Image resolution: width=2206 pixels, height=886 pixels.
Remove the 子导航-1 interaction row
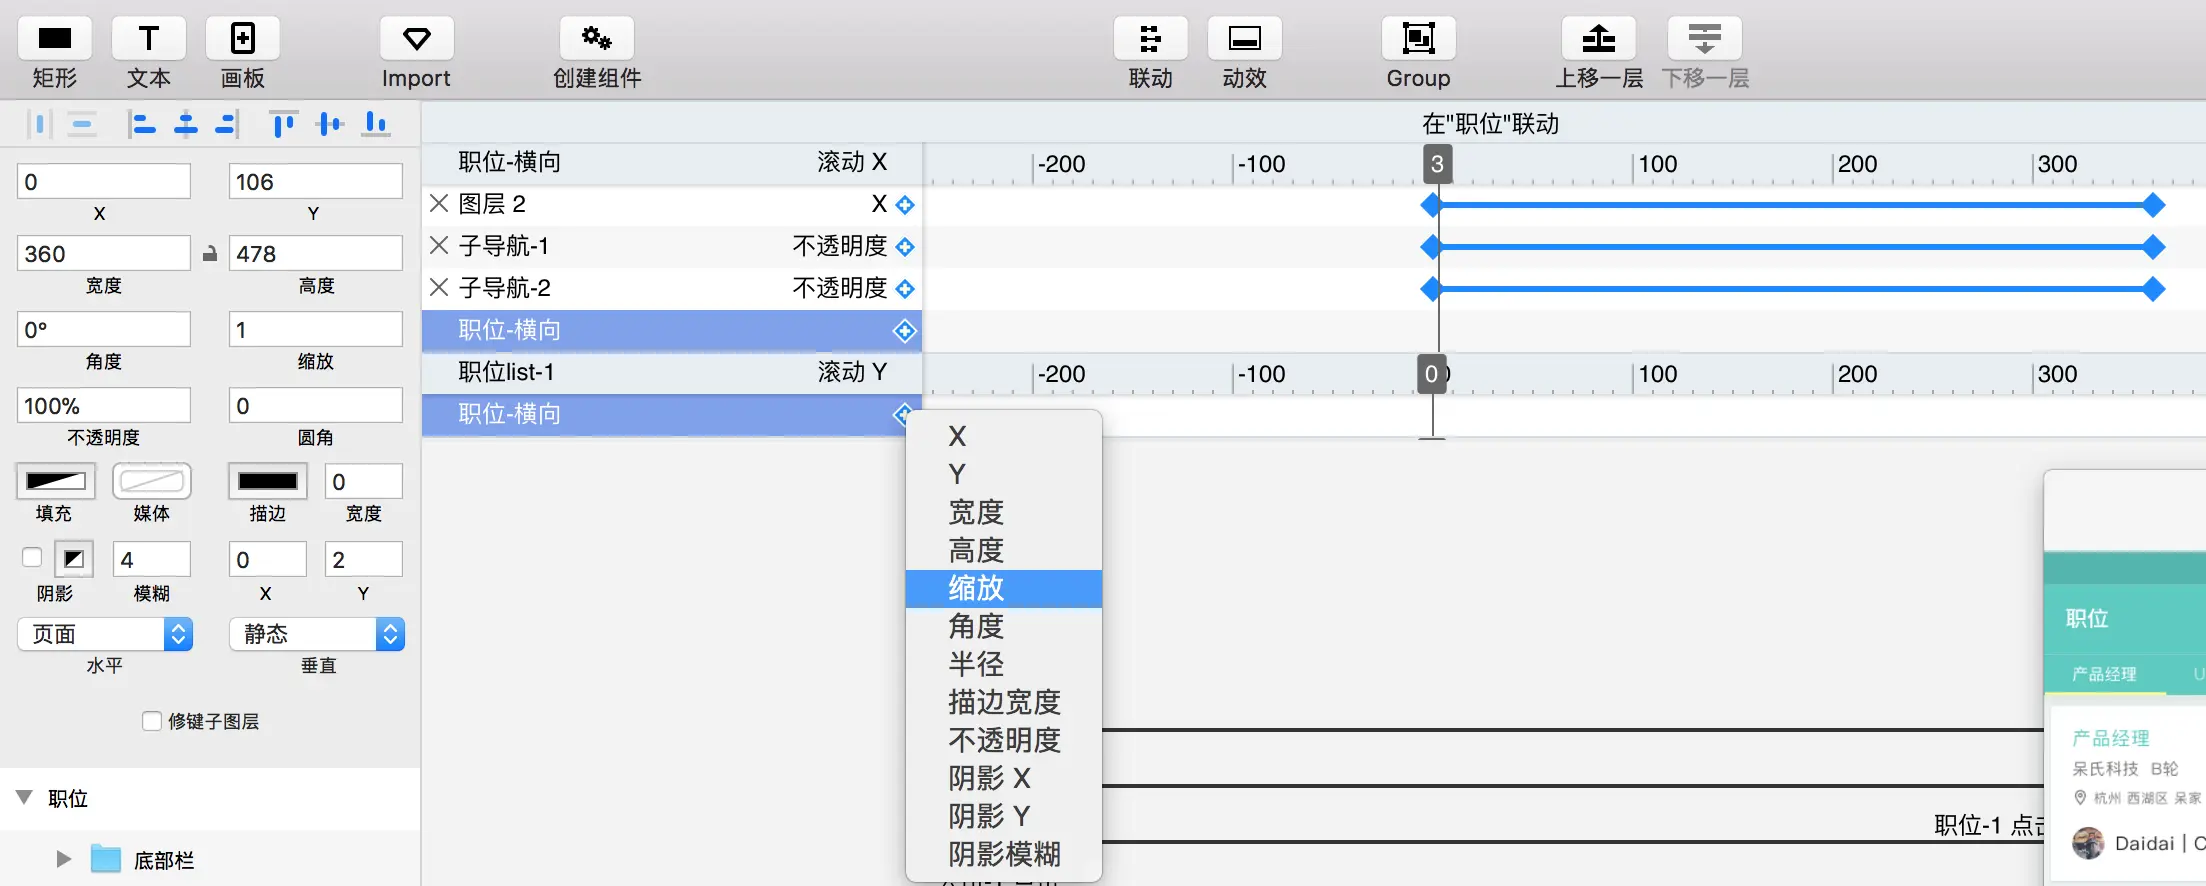click(x=439, y=246)
